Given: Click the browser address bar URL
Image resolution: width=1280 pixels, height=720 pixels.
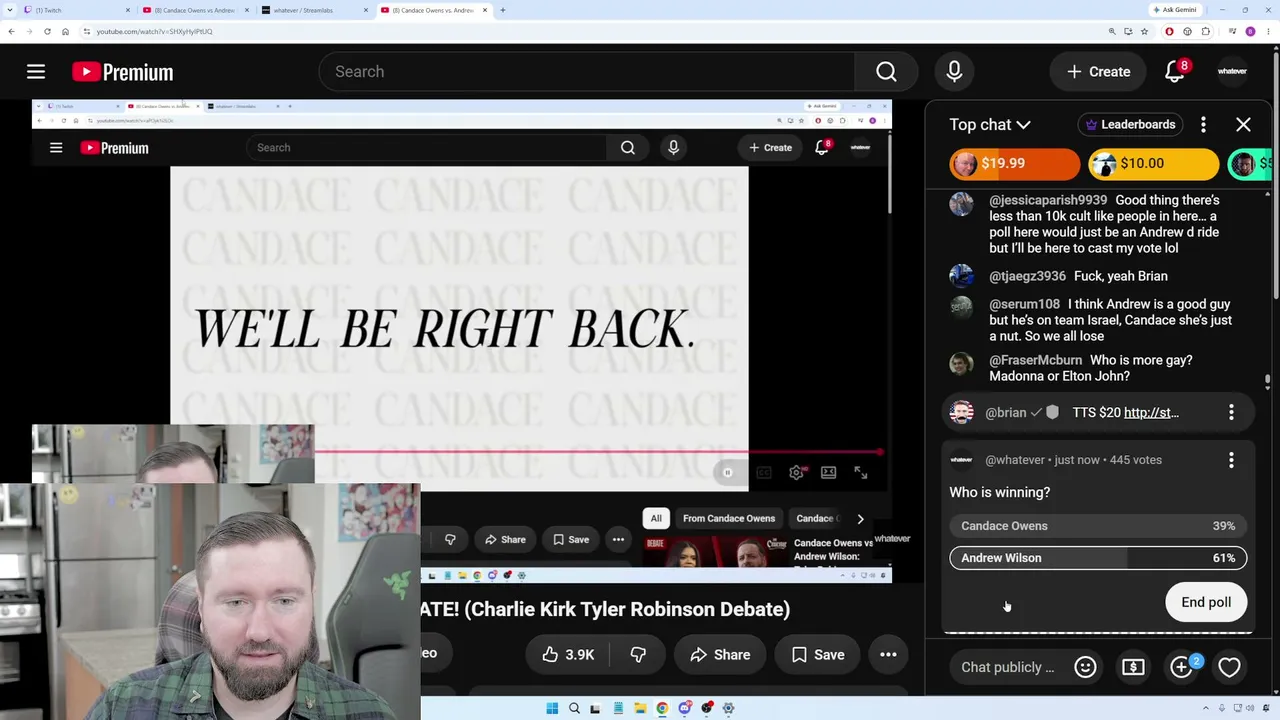Looking at the screenshot, I should [x=155, y=31].
